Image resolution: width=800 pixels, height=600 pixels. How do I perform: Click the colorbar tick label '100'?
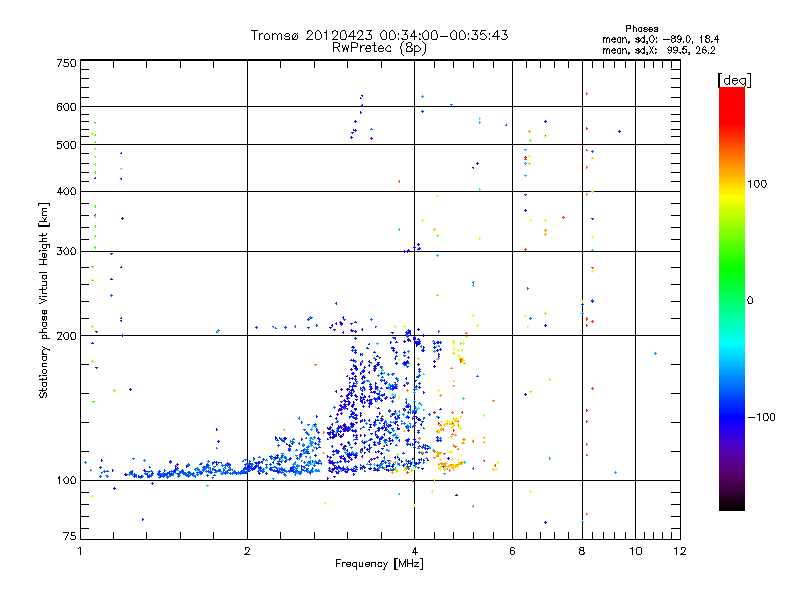(757, 184)
